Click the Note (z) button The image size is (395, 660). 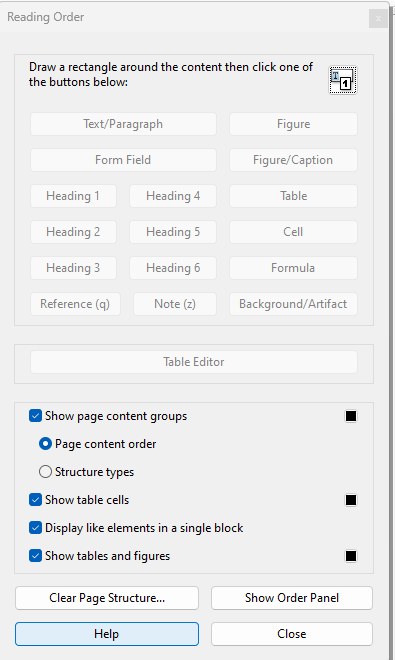click(175, 304)
